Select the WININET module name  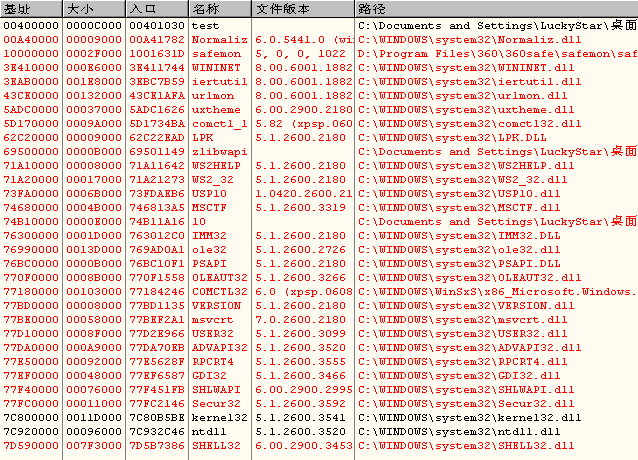coord(216,68)
